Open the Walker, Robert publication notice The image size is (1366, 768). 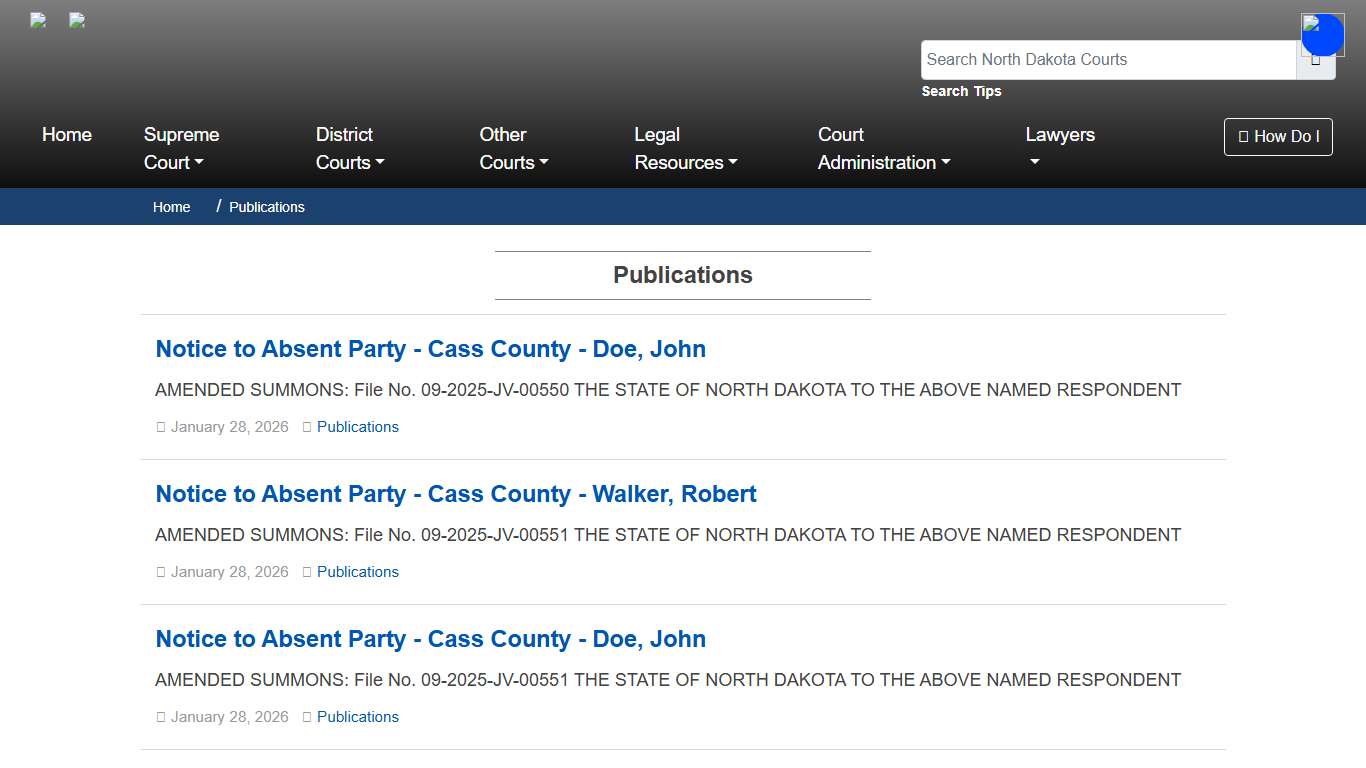[x=456, y=494]
